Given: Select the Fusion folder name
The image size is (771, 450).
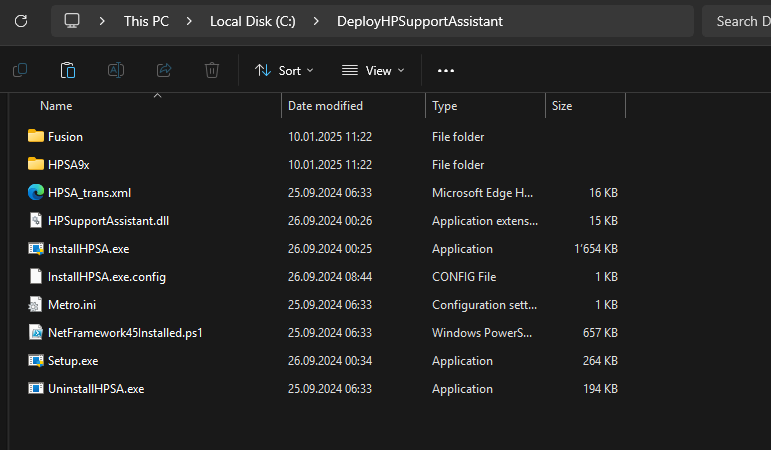Looking at the screenshot, I should pos(65,137).
